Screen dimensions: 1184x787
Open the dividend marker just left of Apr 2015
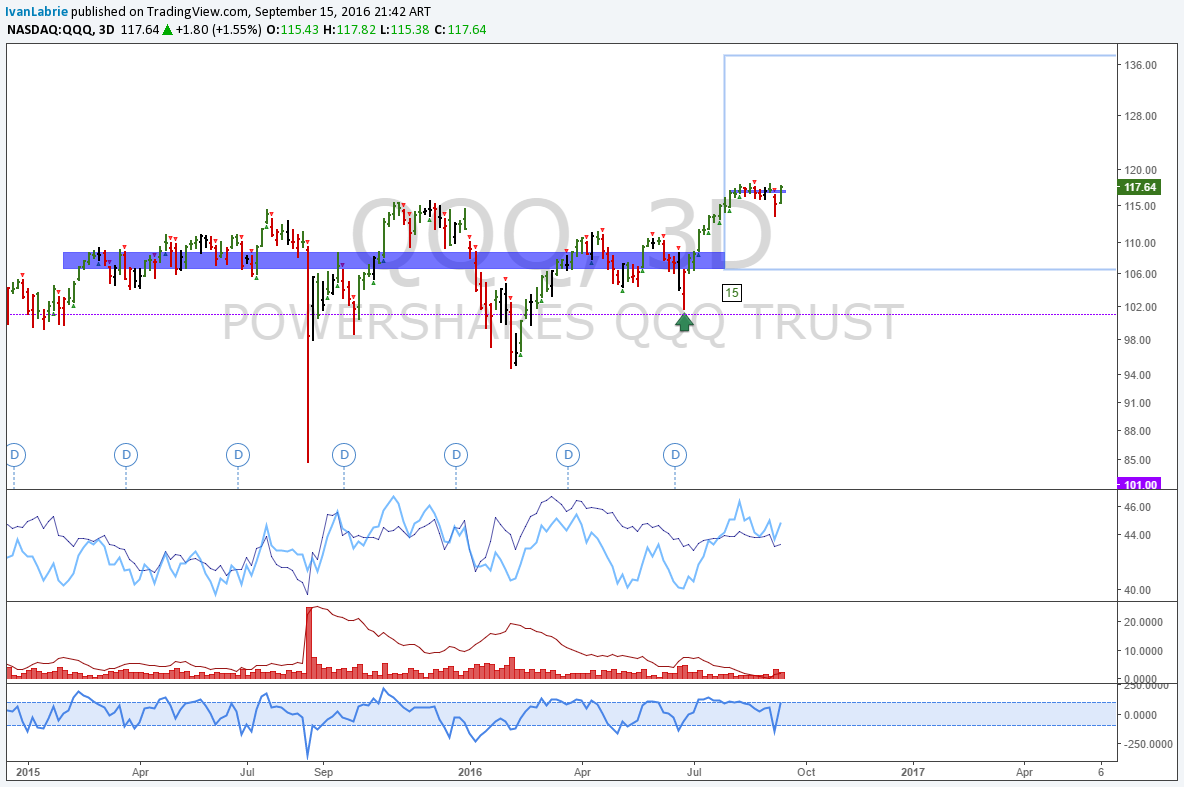point(126,455)
